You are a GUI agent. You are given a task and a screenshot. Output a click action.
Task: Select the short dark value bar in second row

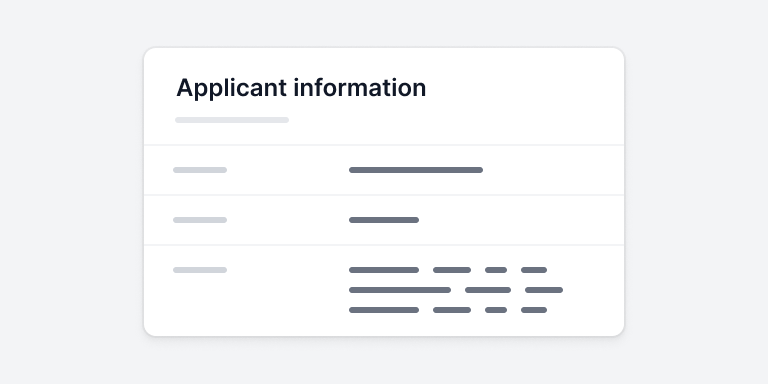[x=384, y=220]
